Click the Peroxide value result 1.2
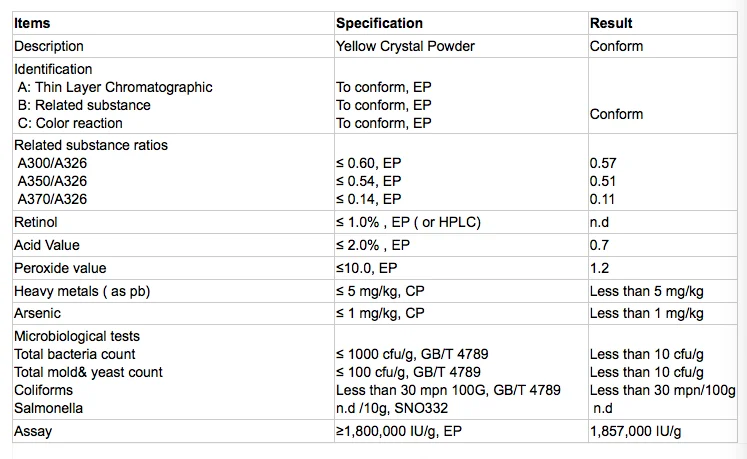The width and height of the screenshot is (747, 459). 600,268
